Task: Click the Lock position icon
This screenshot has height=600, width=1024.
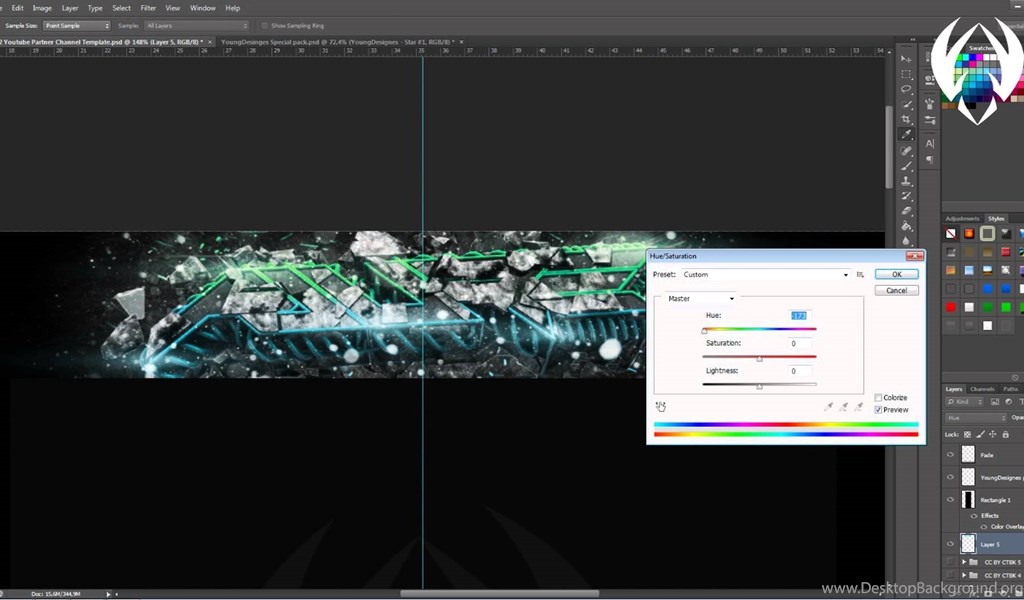Action: (993, 434)
